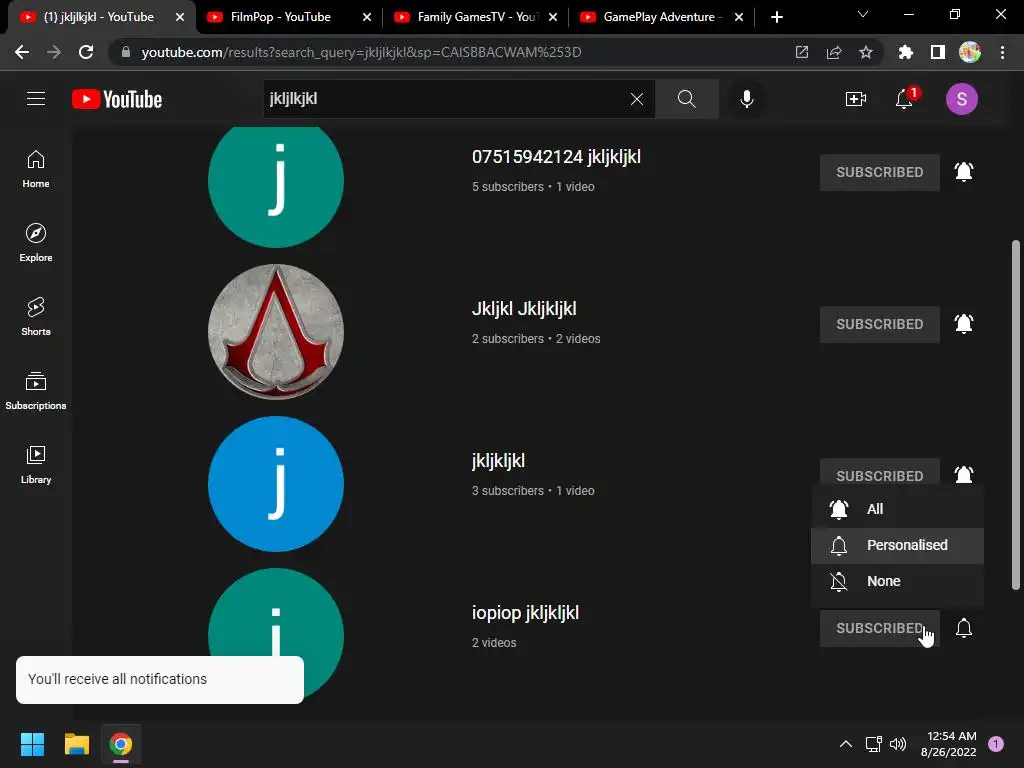
Task: Open the YouTube guide hamburger menu
Action: (x=36, y=99)
